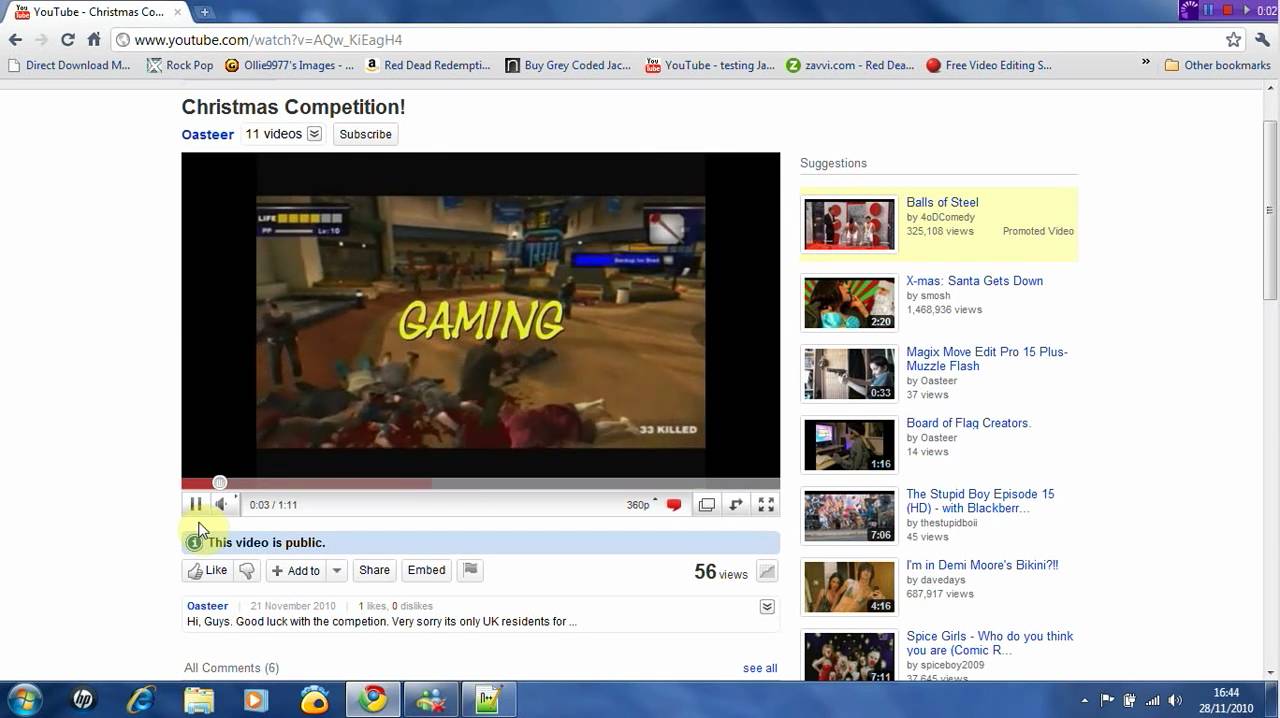Open the media player taskbar icon

[257, 700]
